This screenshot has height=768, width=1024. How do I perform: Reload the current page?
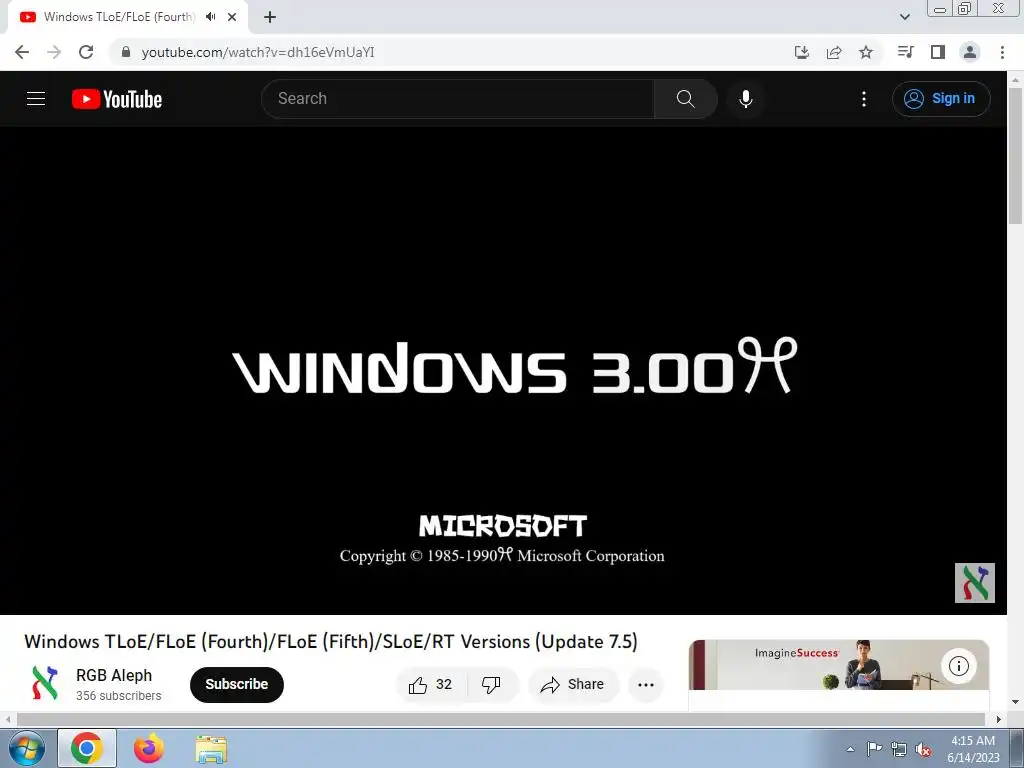(86, 52)
